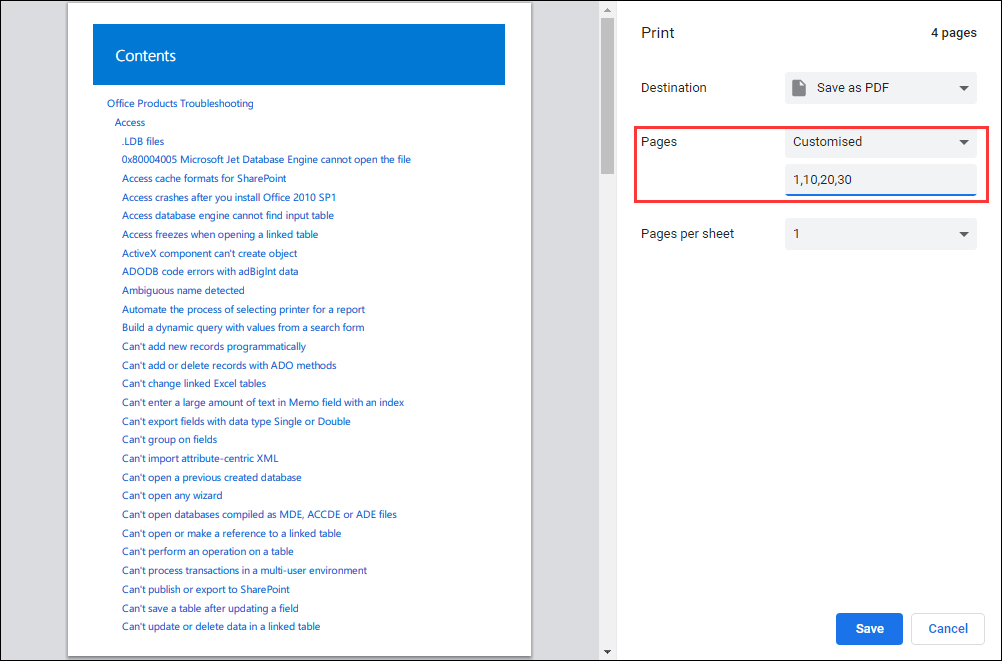
Task: Click the Build a dynamic query link
Action: [242, 327]
